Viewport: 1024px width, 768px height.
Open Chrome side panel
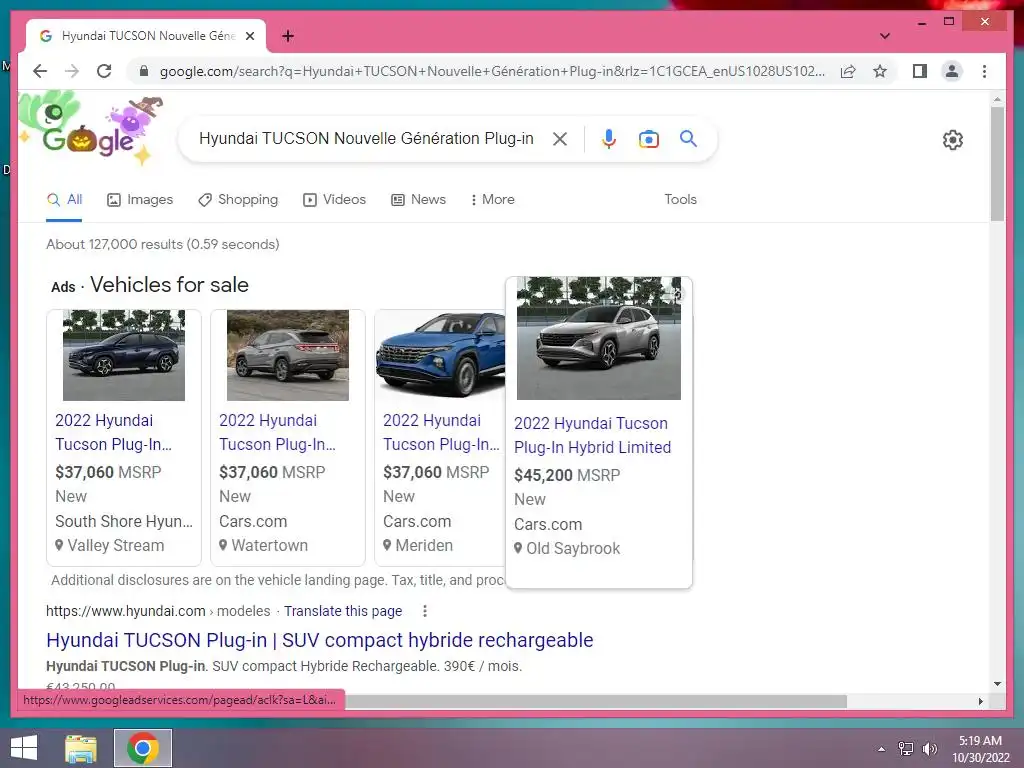(x=920, y=71)
